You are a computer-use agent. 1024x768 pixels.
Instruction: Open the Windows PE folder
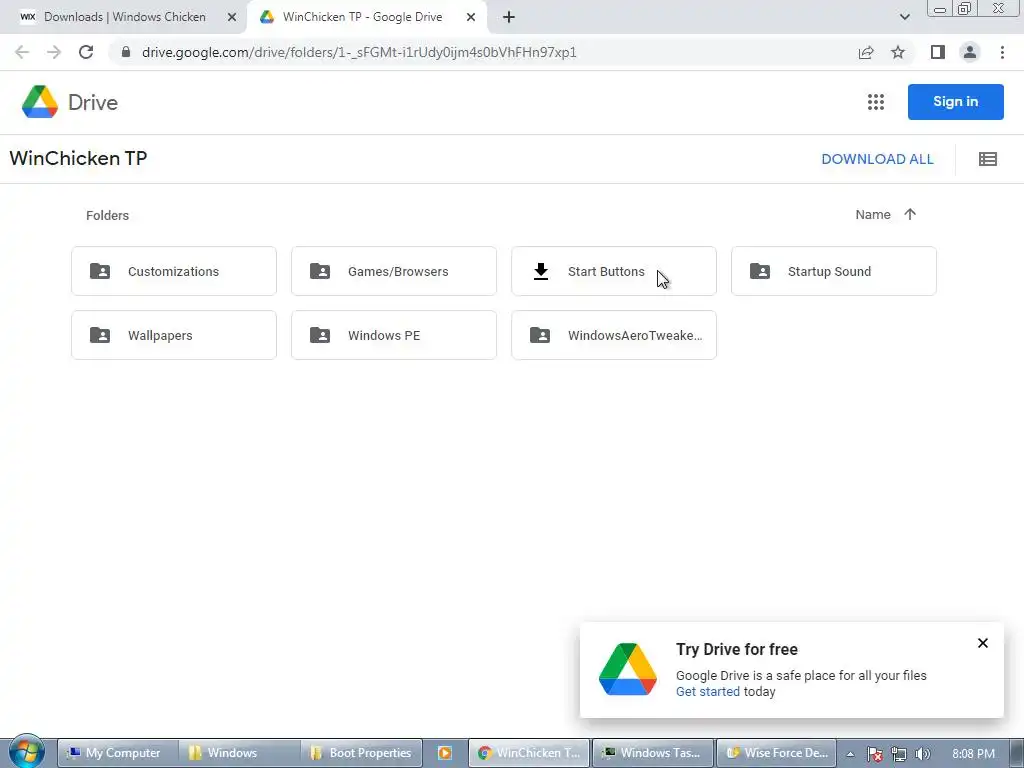pos(394,335)
